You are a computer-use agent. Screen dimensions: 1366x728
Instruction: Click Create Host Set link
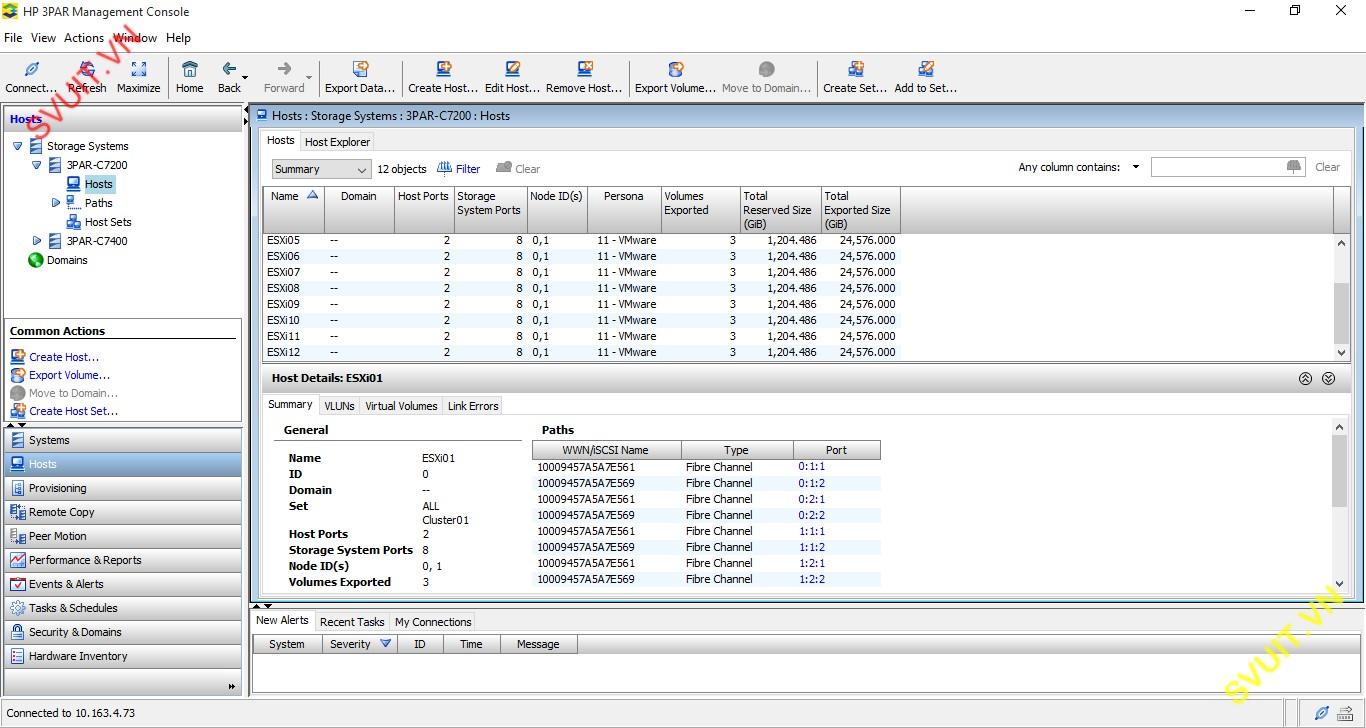73,411
